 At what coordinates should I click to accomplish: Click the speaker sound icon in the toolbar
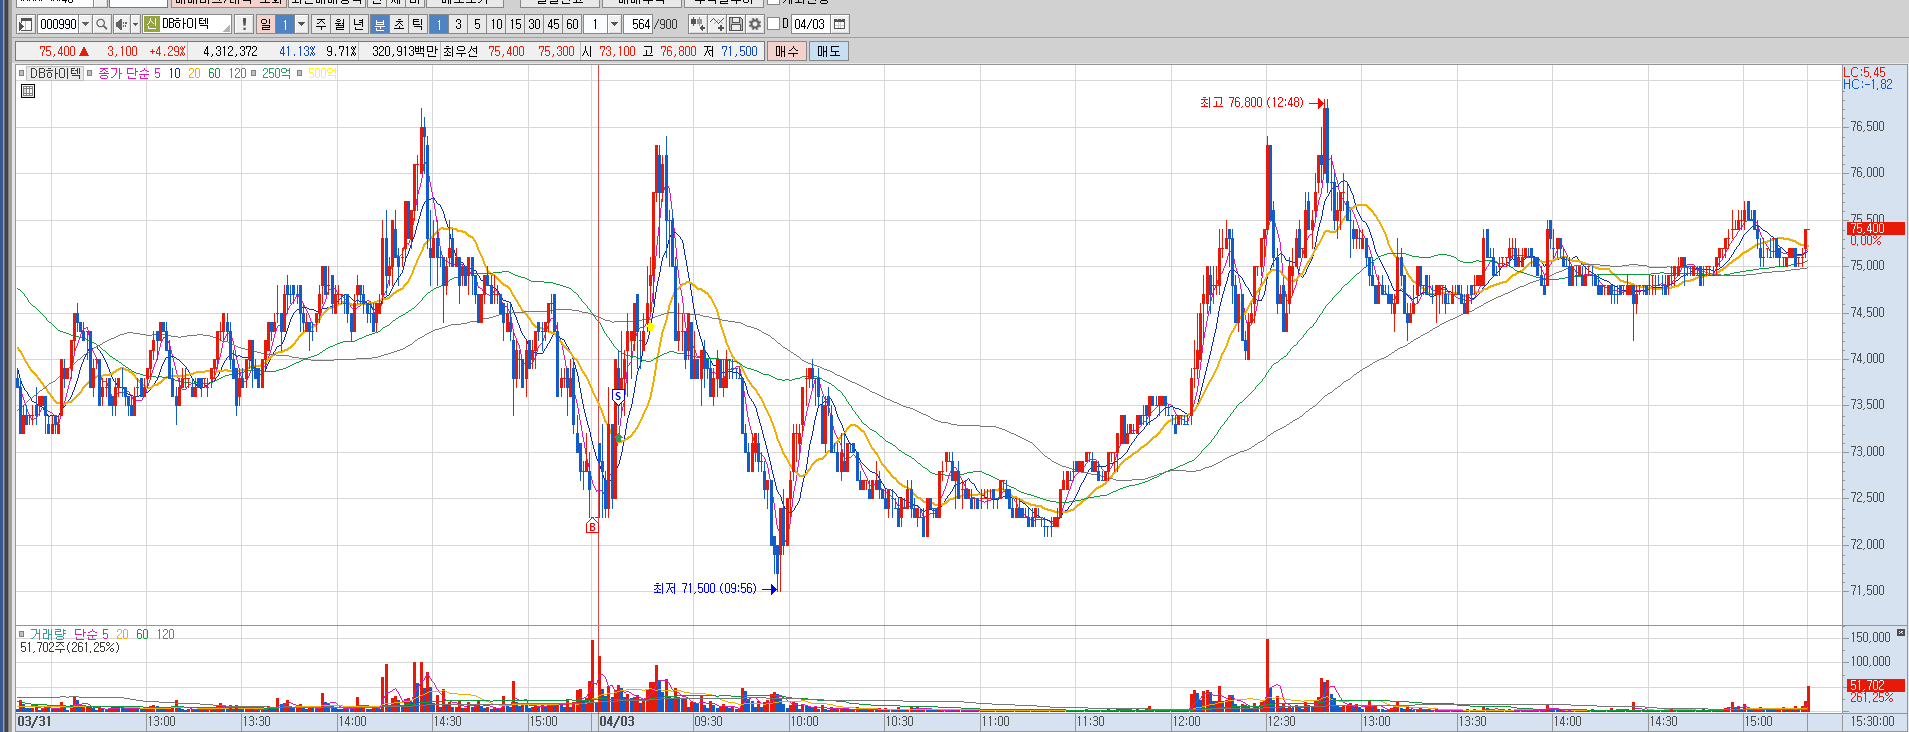(121, 24)
